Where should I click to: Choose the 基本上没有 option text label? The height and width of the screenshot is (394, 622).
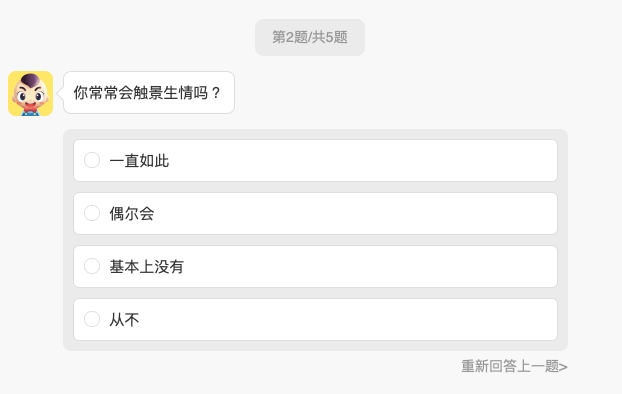tap(147, 267)
